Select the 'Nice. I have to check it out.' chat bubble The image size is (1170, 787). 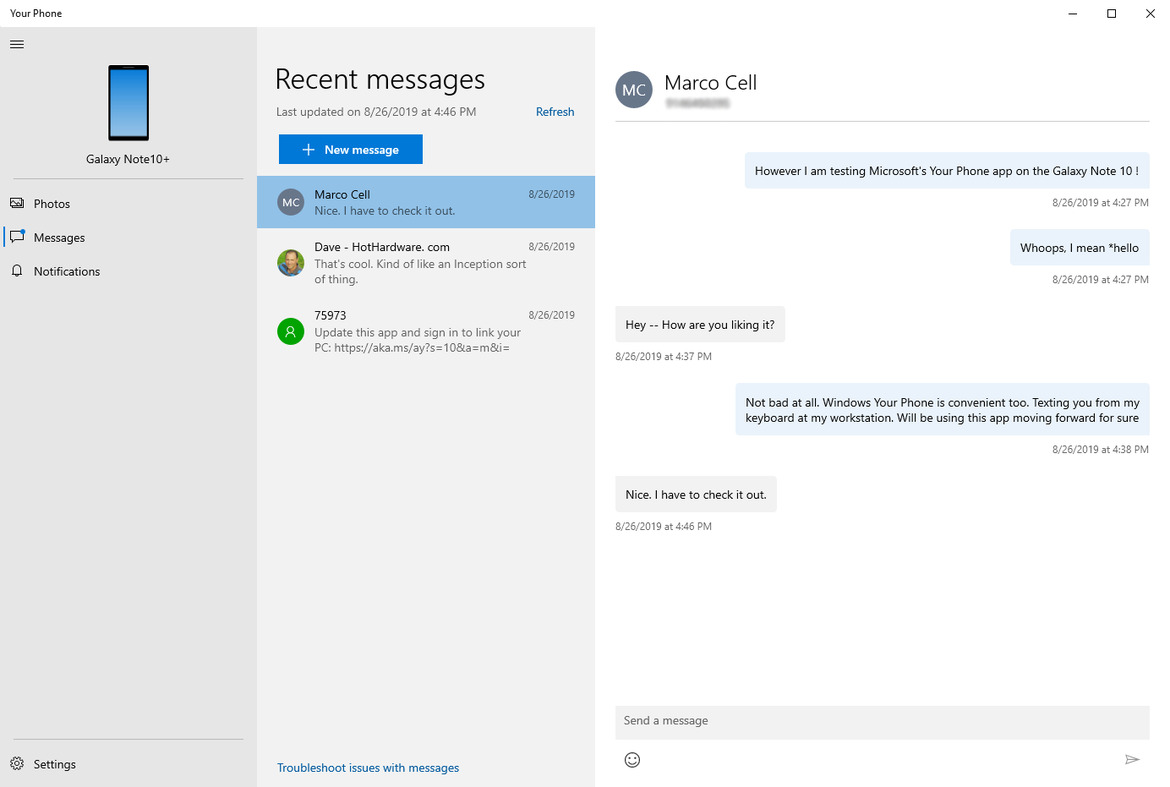695,495
